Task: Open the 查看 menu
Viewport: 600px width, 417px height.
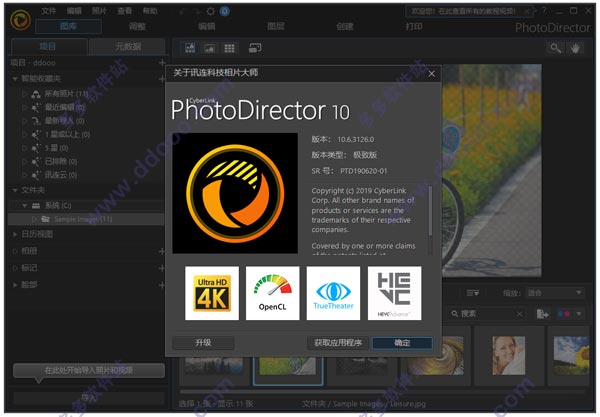Action: tap(124, 11)
